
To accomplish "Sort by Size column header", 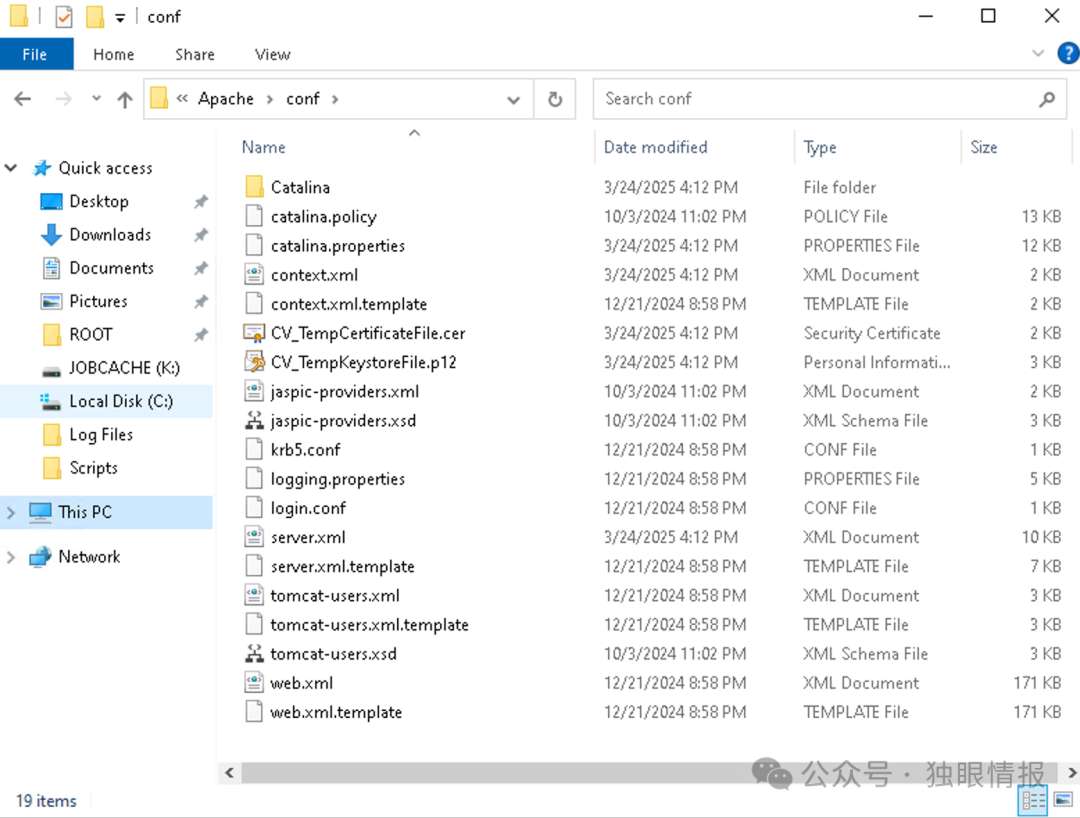I will [1016, 147].
